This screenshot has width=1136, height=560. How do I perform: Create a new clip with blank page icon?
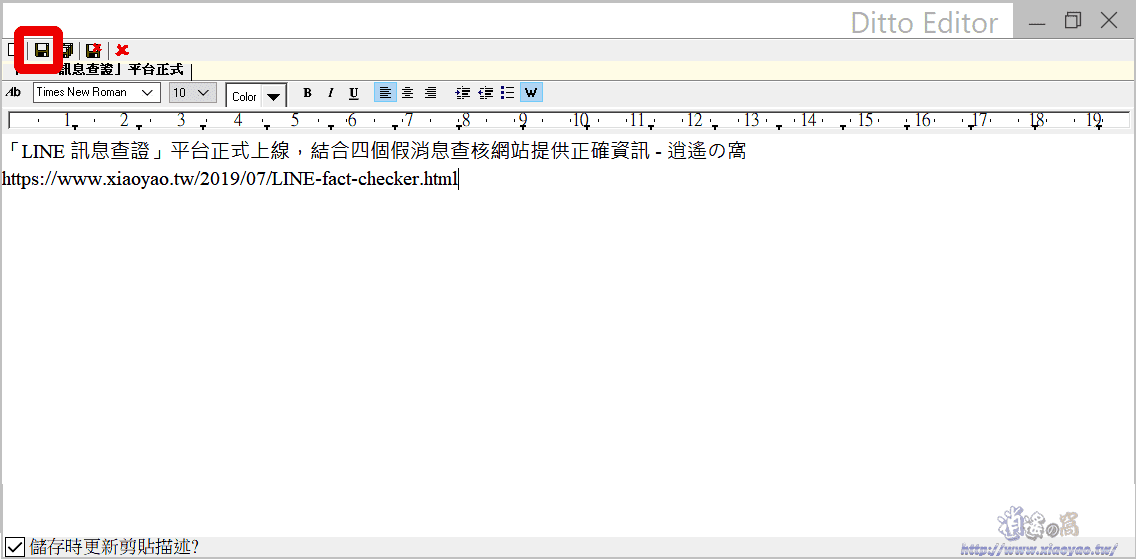[11, 50]
